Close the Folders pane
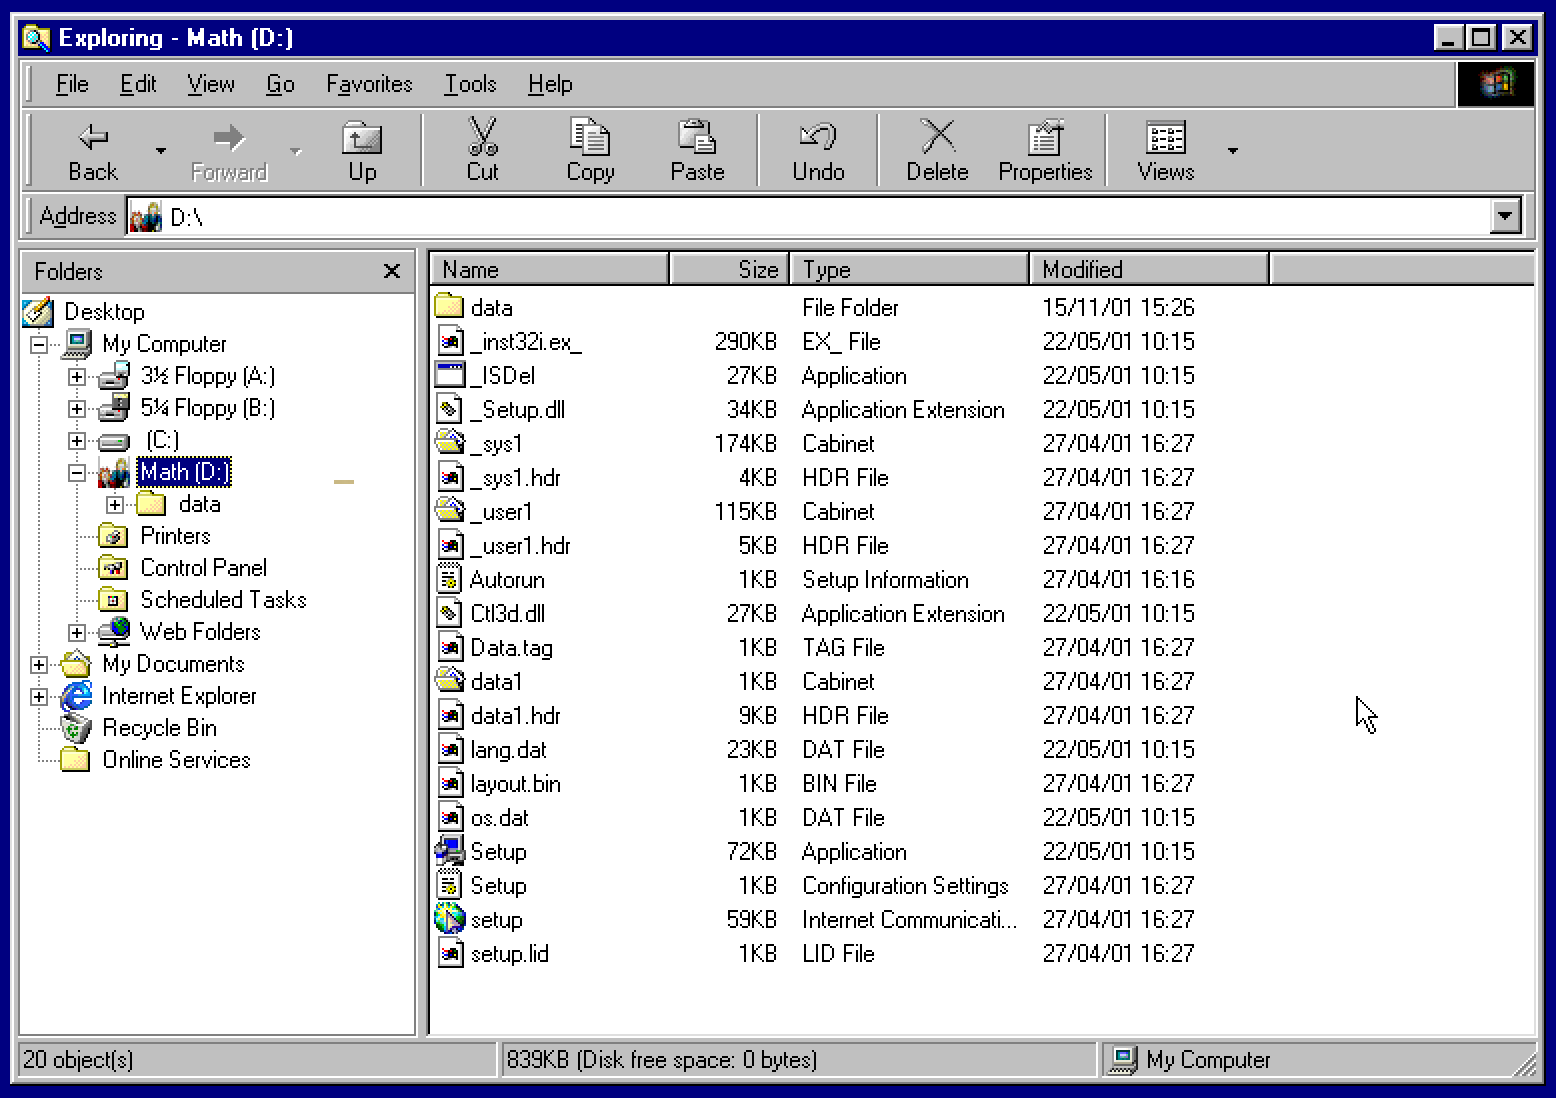This screenshot has width=1556, height=1098. tap(392, 271)
